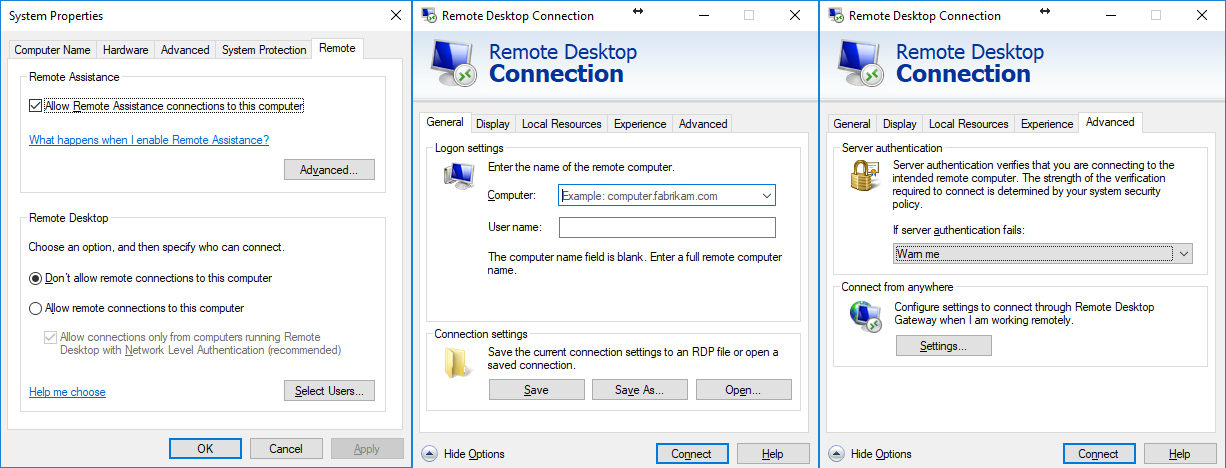The width and height of the screenshot is (1226, 468).
Task: Open 'What happens when I enable Remote Assistance?' link
Action: [149, 140]
